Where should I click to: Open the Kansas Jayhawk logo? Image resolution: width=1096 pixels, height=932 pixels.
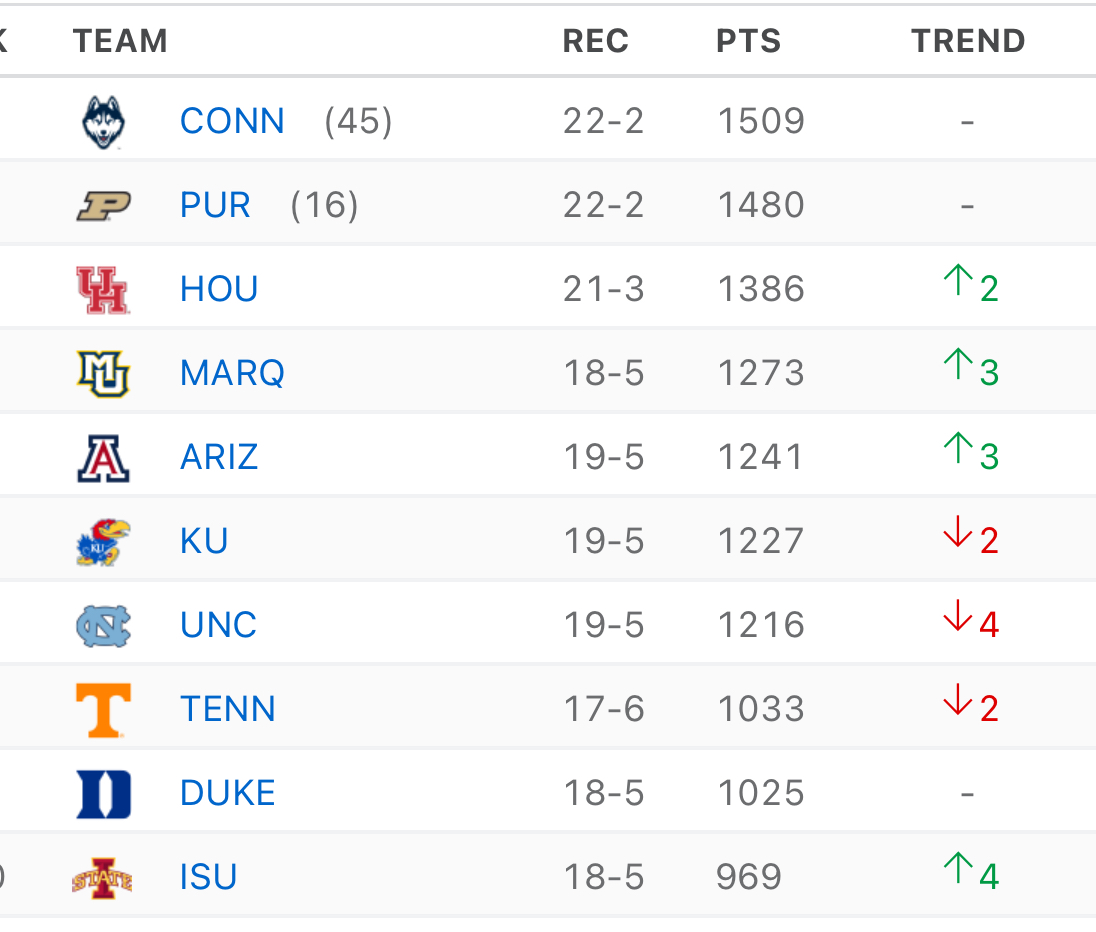(103, 543)
